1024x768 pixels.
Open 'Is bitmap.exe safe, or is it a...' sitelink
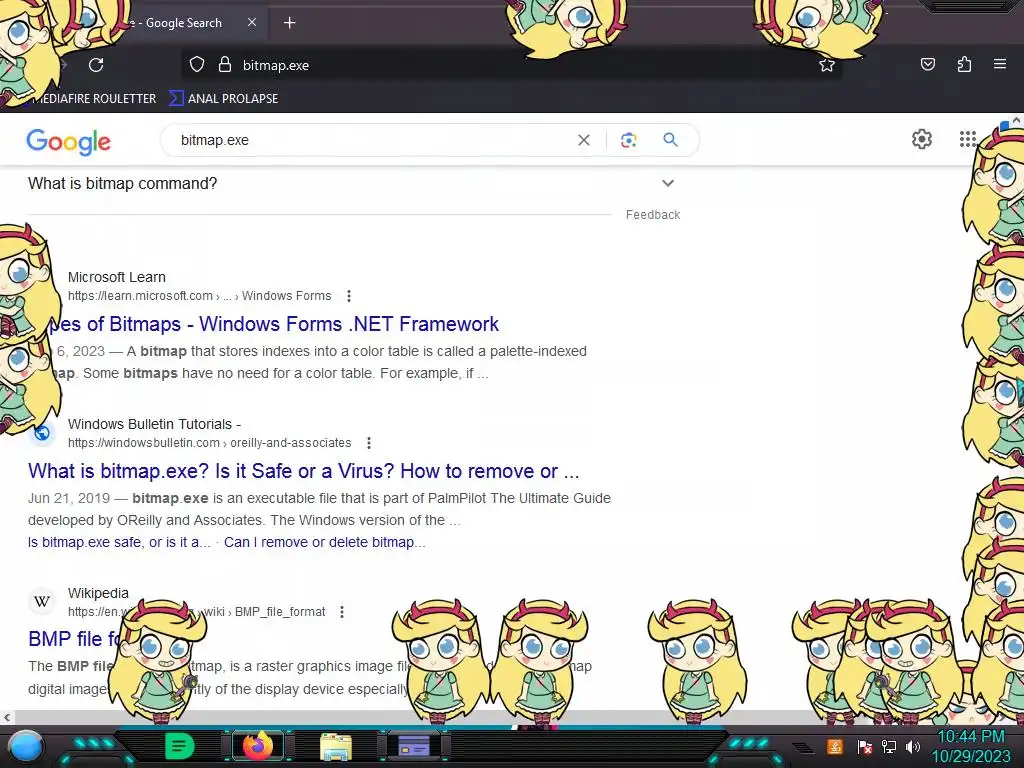coord(120,542)
